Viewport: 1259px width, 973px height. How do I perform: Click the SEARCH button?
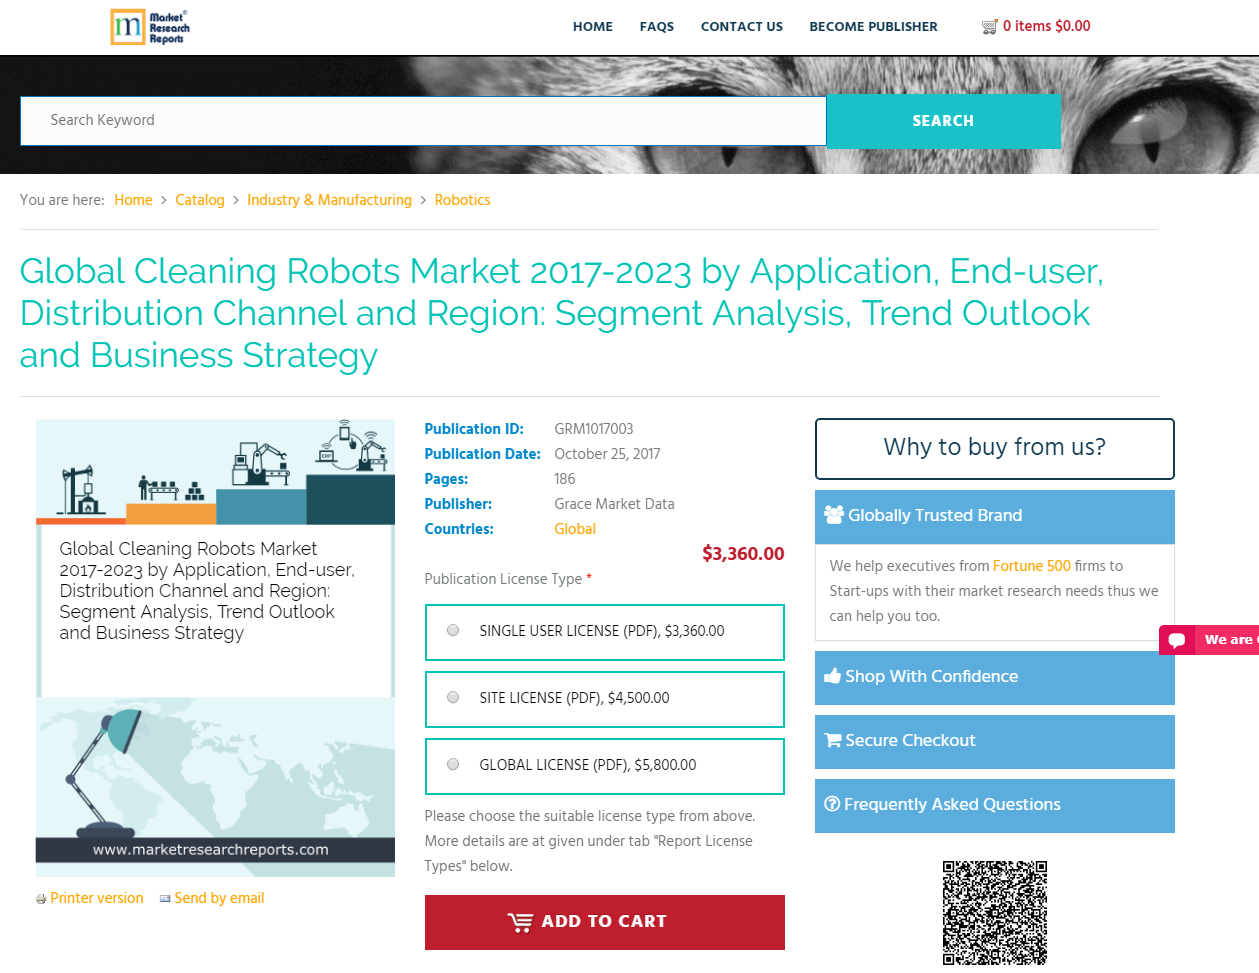point(943,121)
